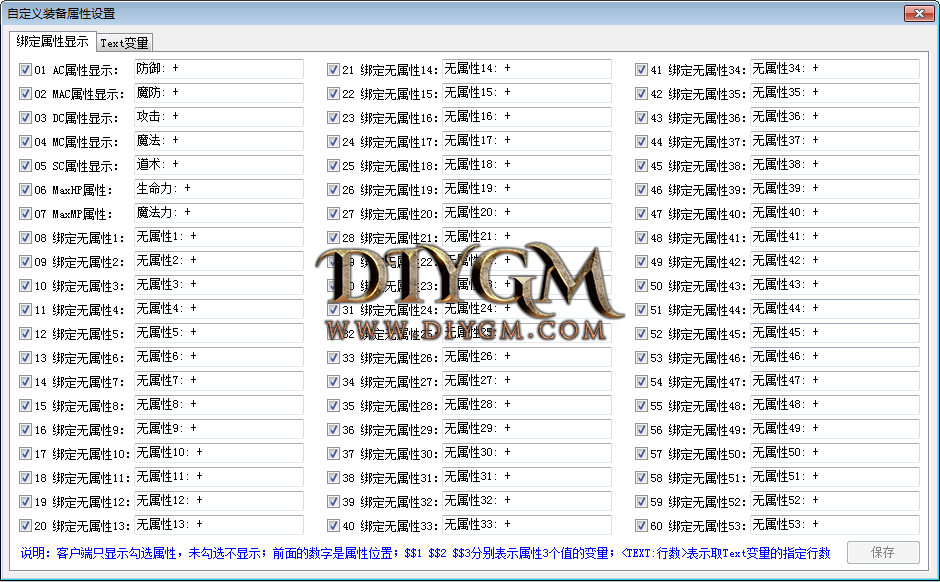Close the 自定义装备属性设置 dialog window

click(x=919, y=13)
